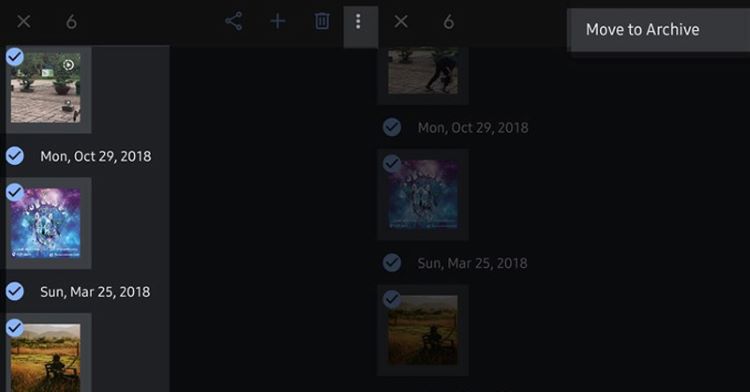Toggle dimmed Mon, Oct 29, 2018 checkbox on right
The image size is (750, 392).
[x=392, y=127]
